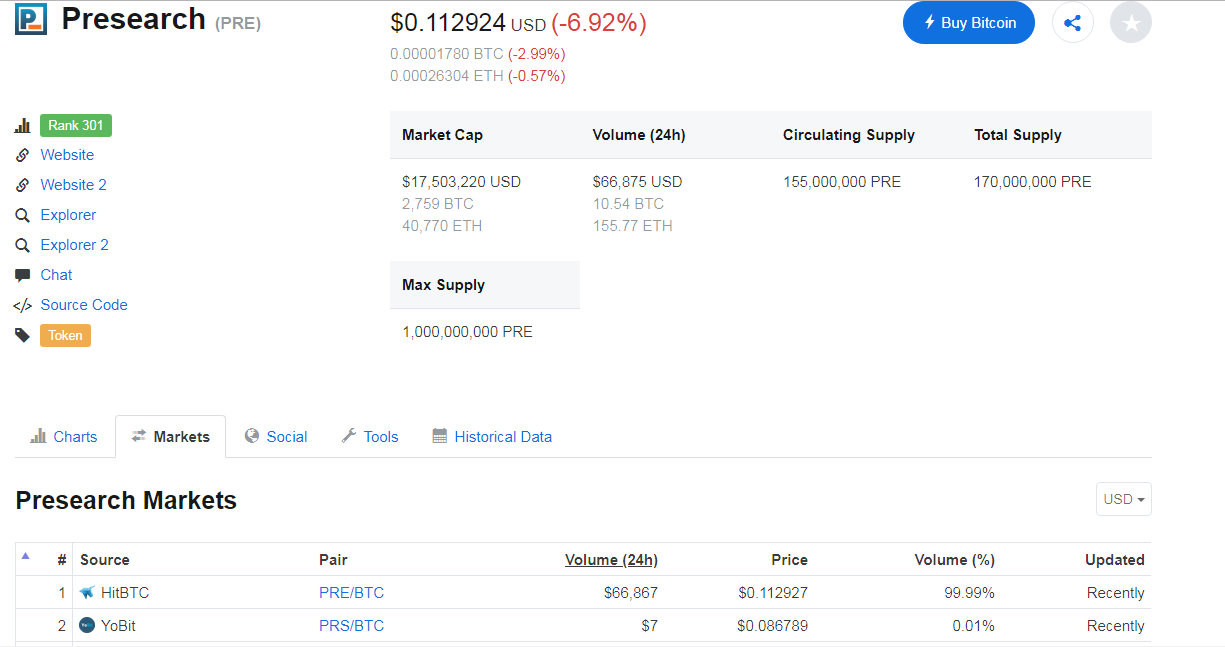The width and height of the screenshot is (1225, 647).
Task: Click the $0.112927 price value
Action: pyautogui.click(x=773, y=593)
